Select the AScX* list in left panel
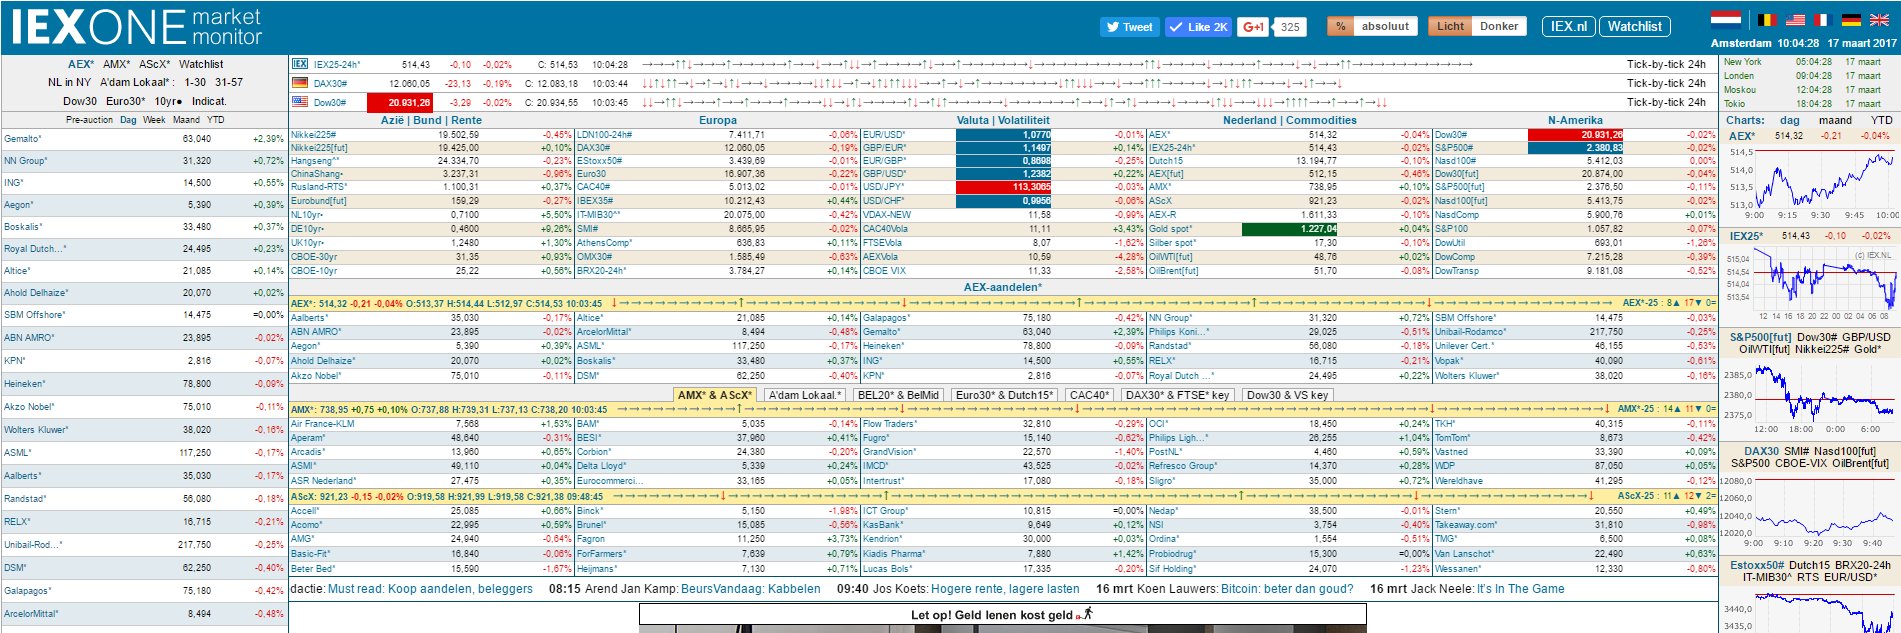 point(154,64)
